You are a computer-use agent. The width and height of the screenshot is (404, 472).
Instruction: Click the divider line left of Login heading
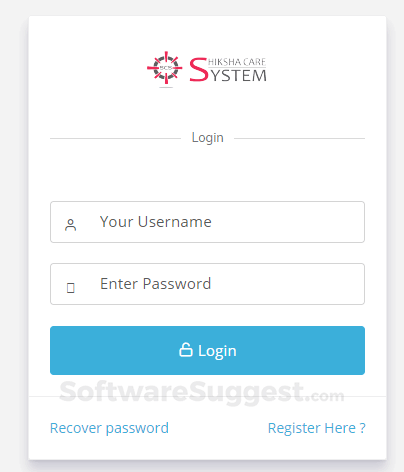[115, 138]
